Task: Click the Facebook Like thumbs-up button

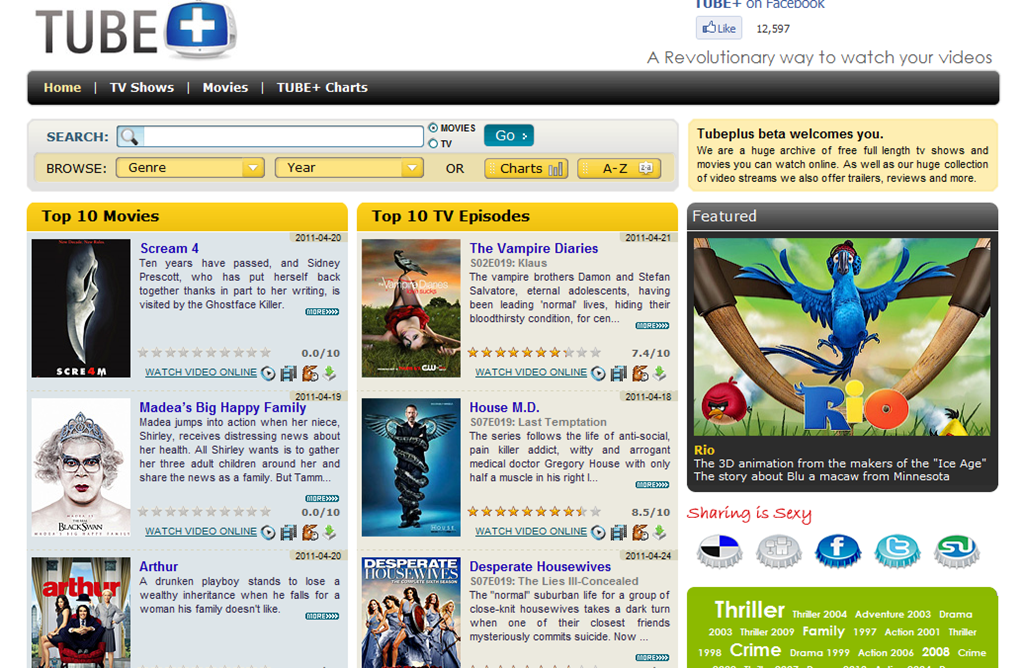Action: pyautogui.click(x=718, y=28)
